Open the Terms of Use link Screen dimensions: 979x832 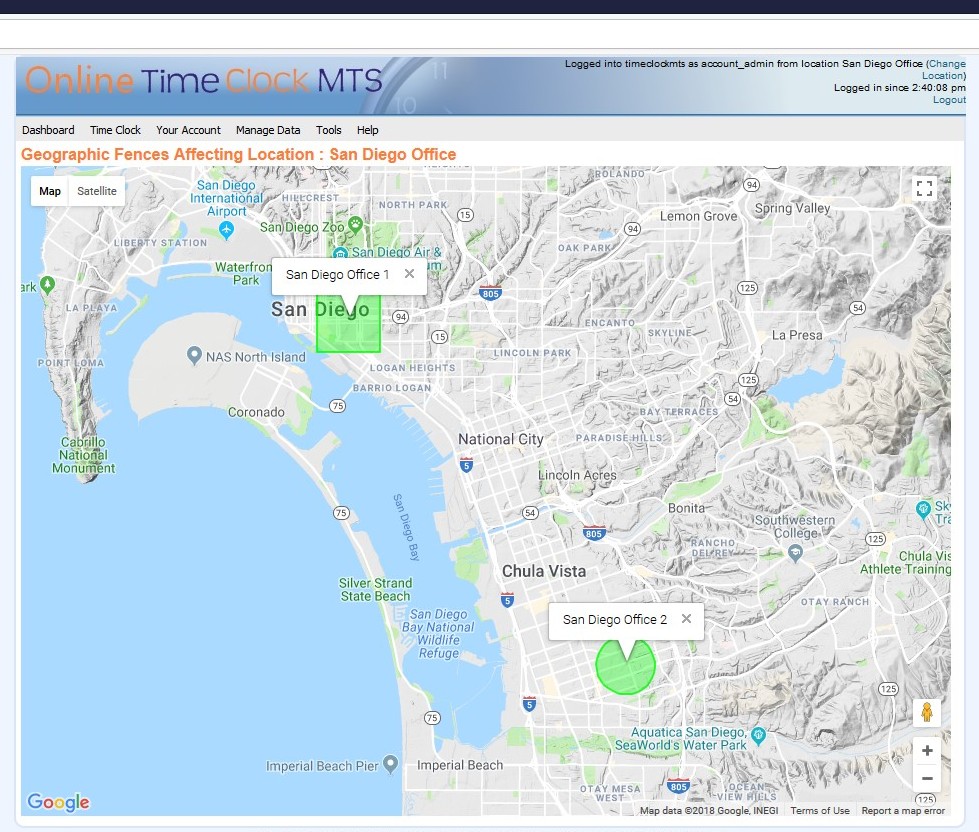pyautogui.click(x=820, y=810)
